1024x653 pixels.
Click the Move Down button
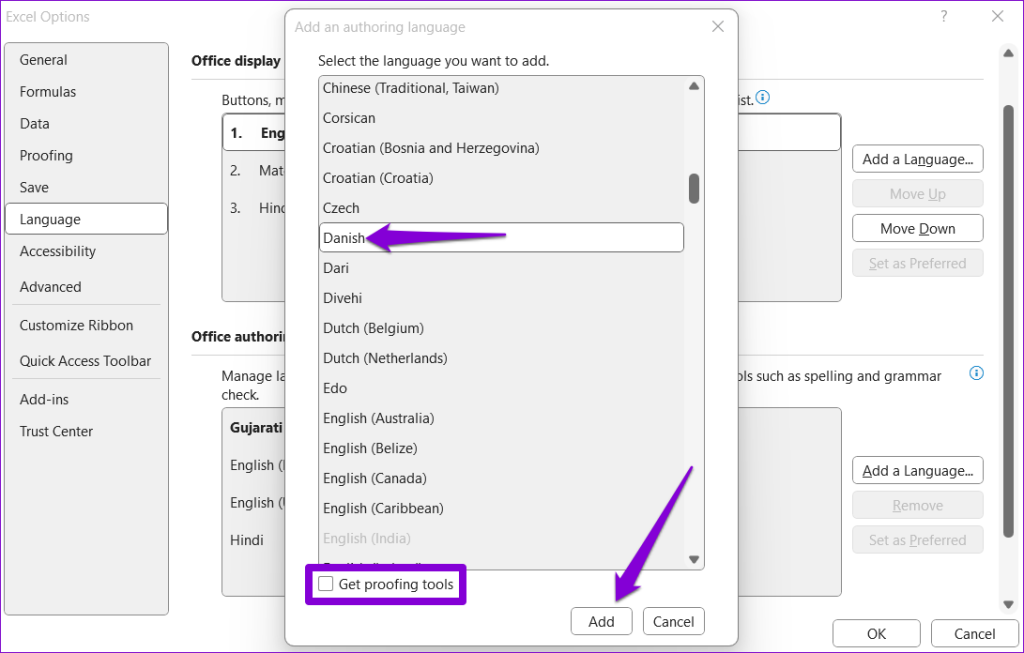pyautogui.click(x=918, y=229)
